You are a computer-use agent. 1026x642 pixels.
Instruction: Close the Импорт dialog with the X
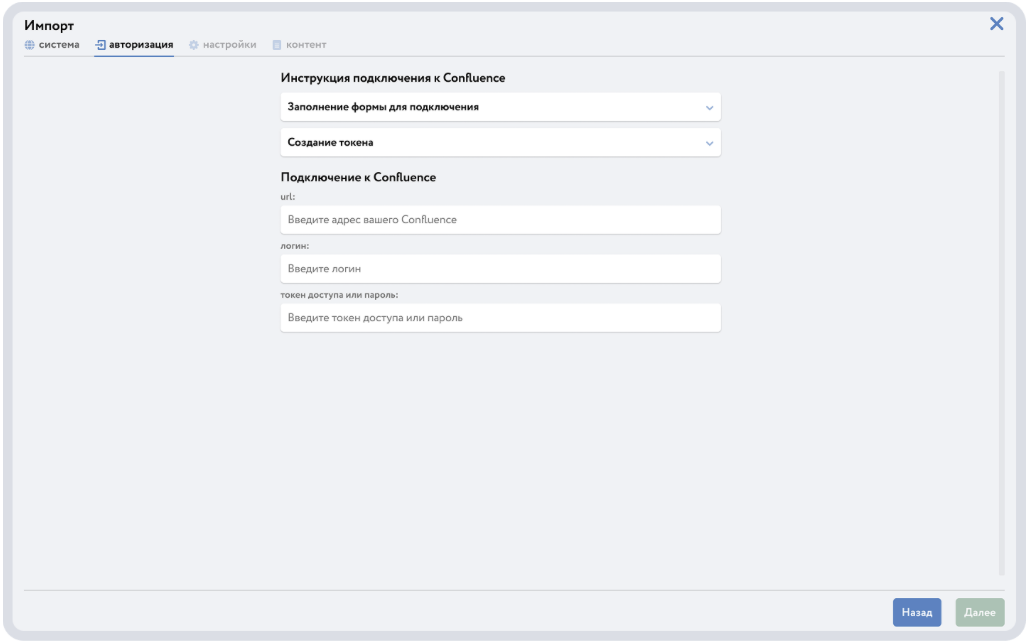click(996, 24)
